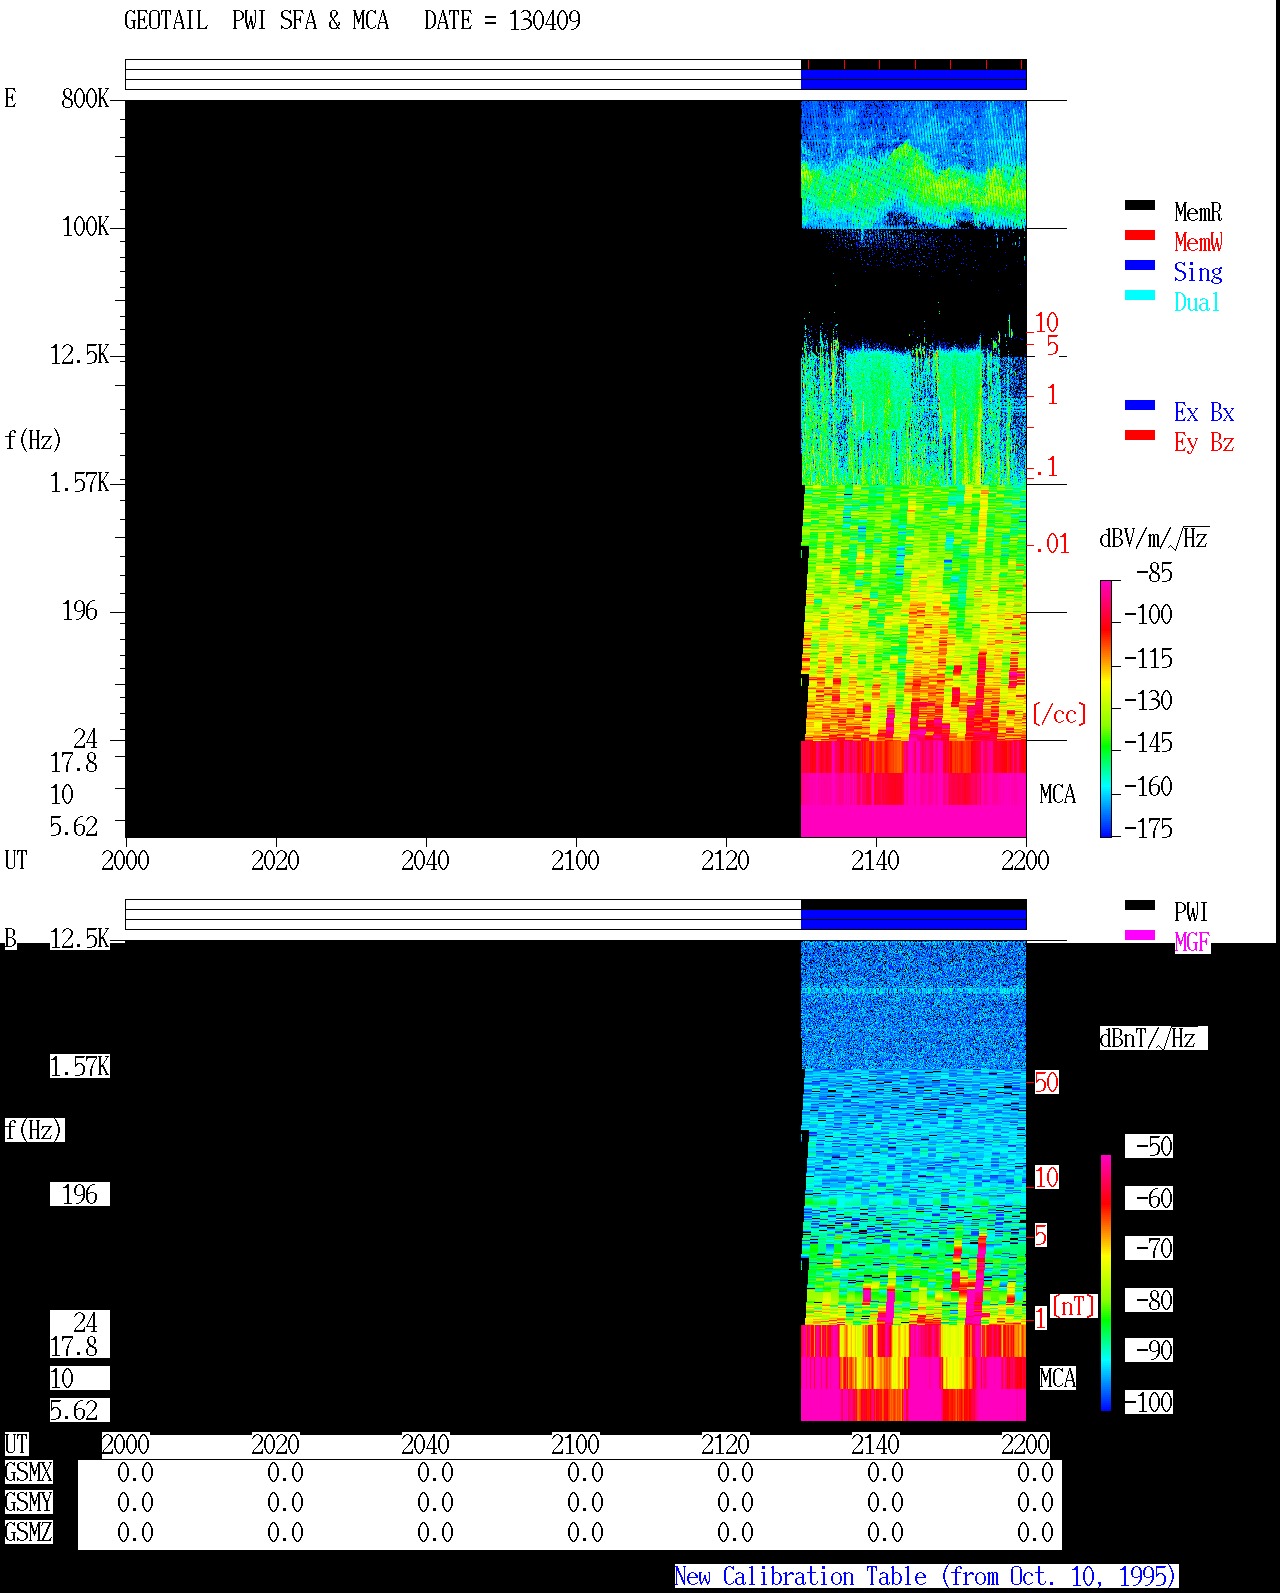Click the '2120' time tick under E panel

[x=725, y=860]
